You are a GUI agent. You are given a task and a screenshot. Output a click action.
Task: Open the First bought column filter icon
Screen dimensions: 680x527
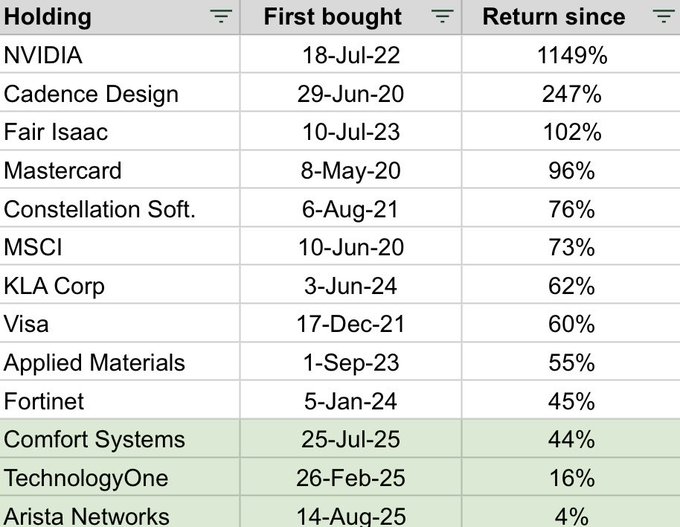(442, 17)
